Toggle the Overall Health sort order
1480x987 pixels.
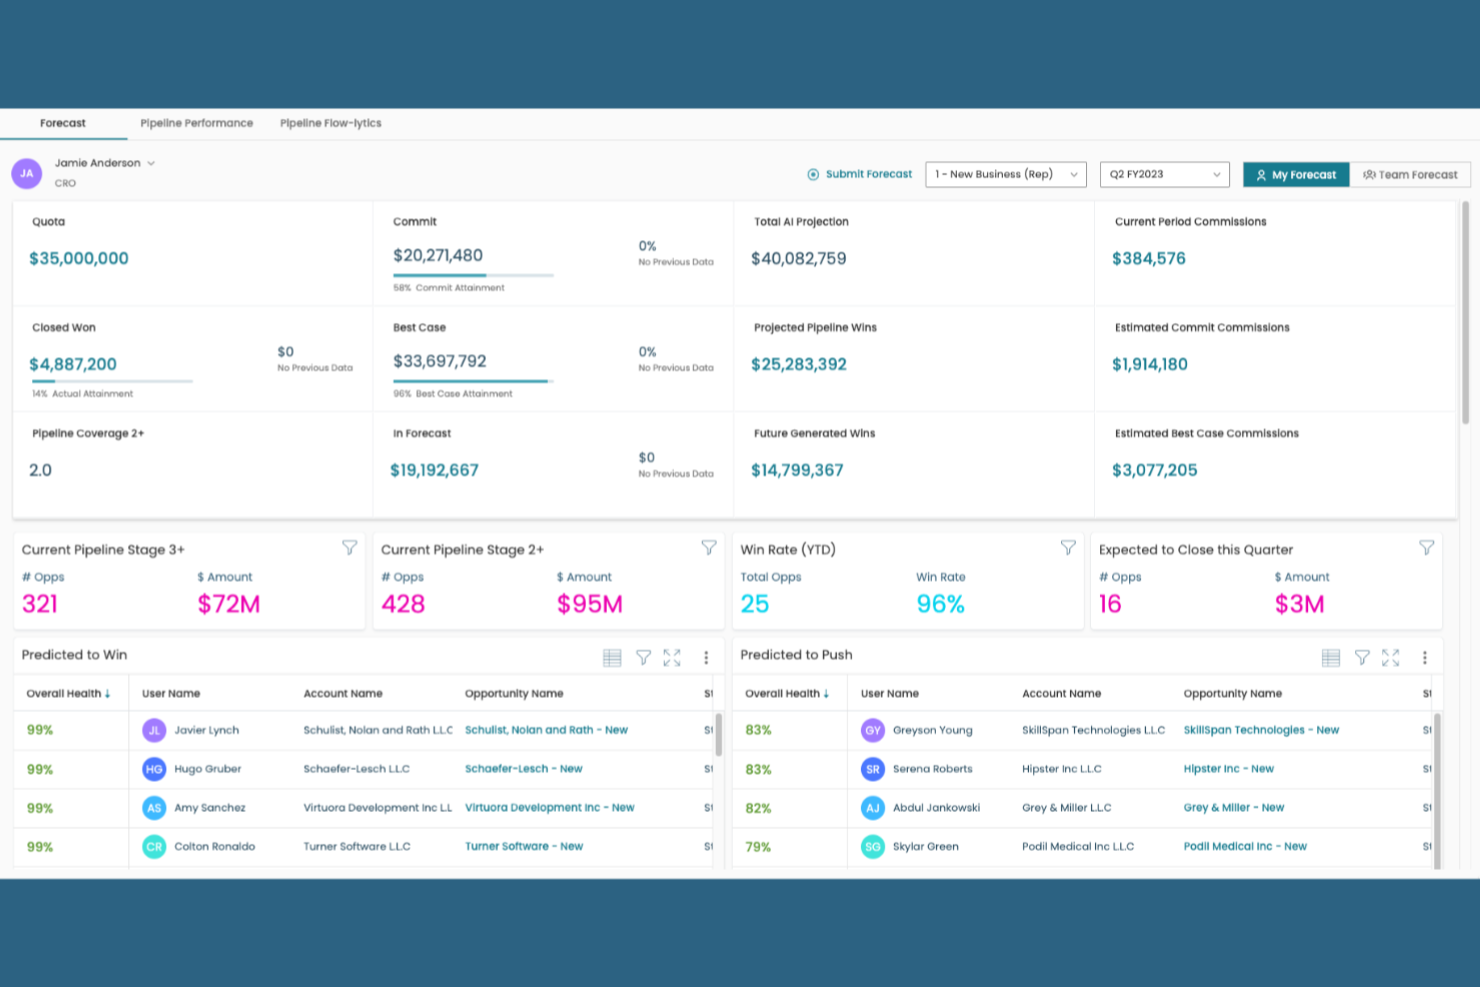click(x=108, y=692)
